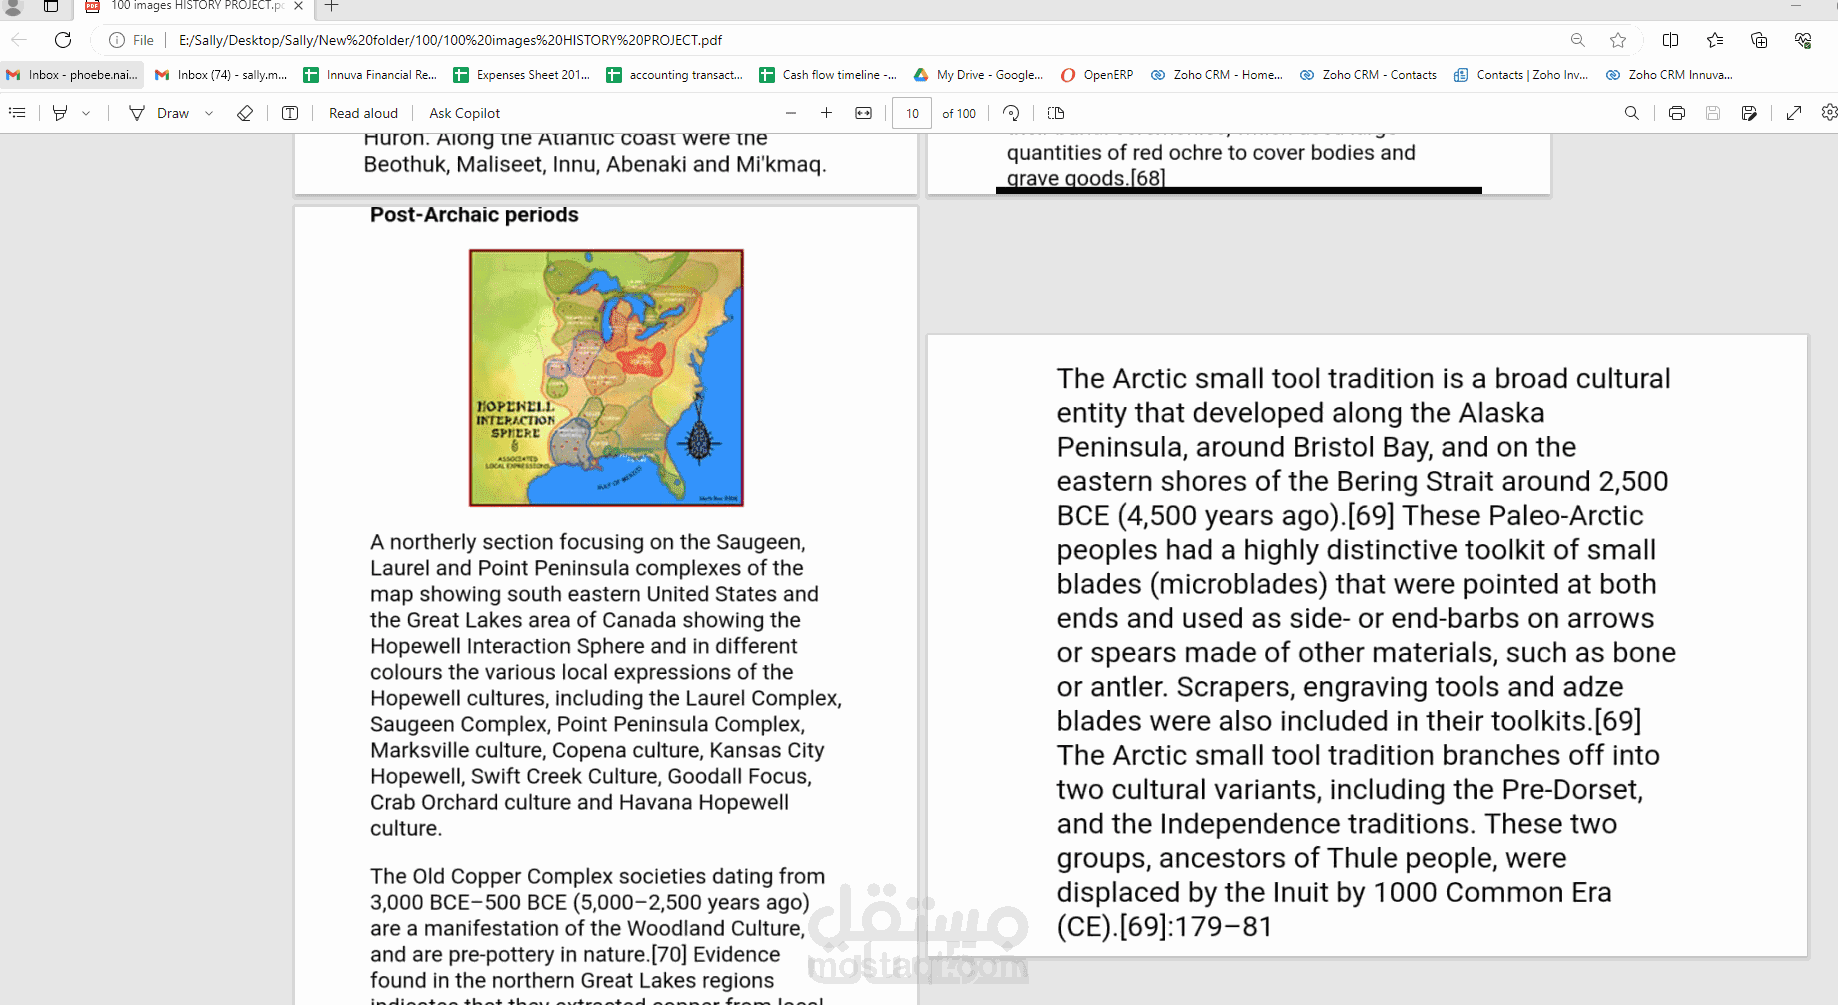Viewport: 1838px width, 1005px height.
Task: Open Zoho CRM Innuva bookmark
Action: (x=1669, y=75)
